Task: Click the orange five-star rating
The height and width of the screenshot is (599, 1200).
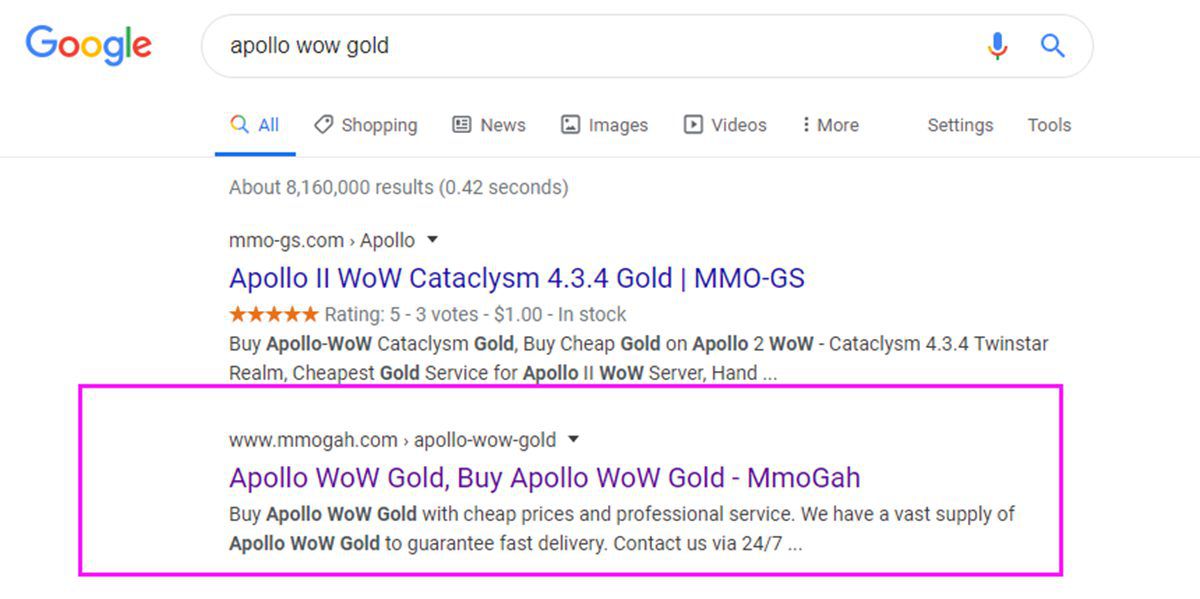Action: click(274, 314)
